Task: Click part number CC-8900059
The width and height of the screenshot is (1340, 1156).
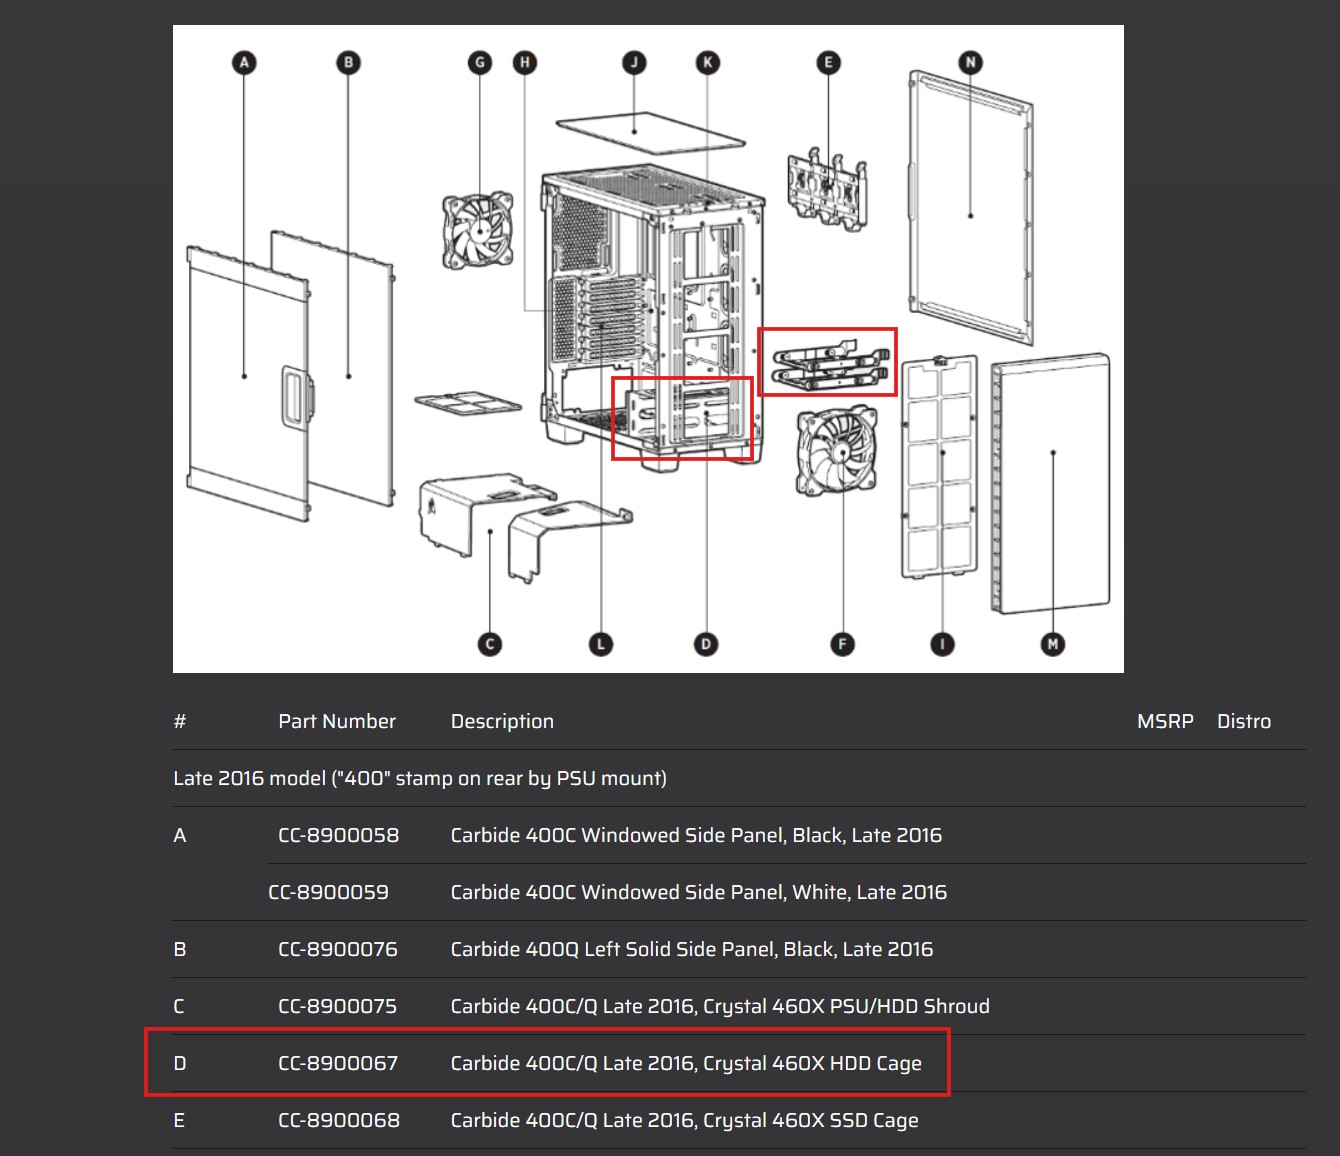Action: (328, 892)
